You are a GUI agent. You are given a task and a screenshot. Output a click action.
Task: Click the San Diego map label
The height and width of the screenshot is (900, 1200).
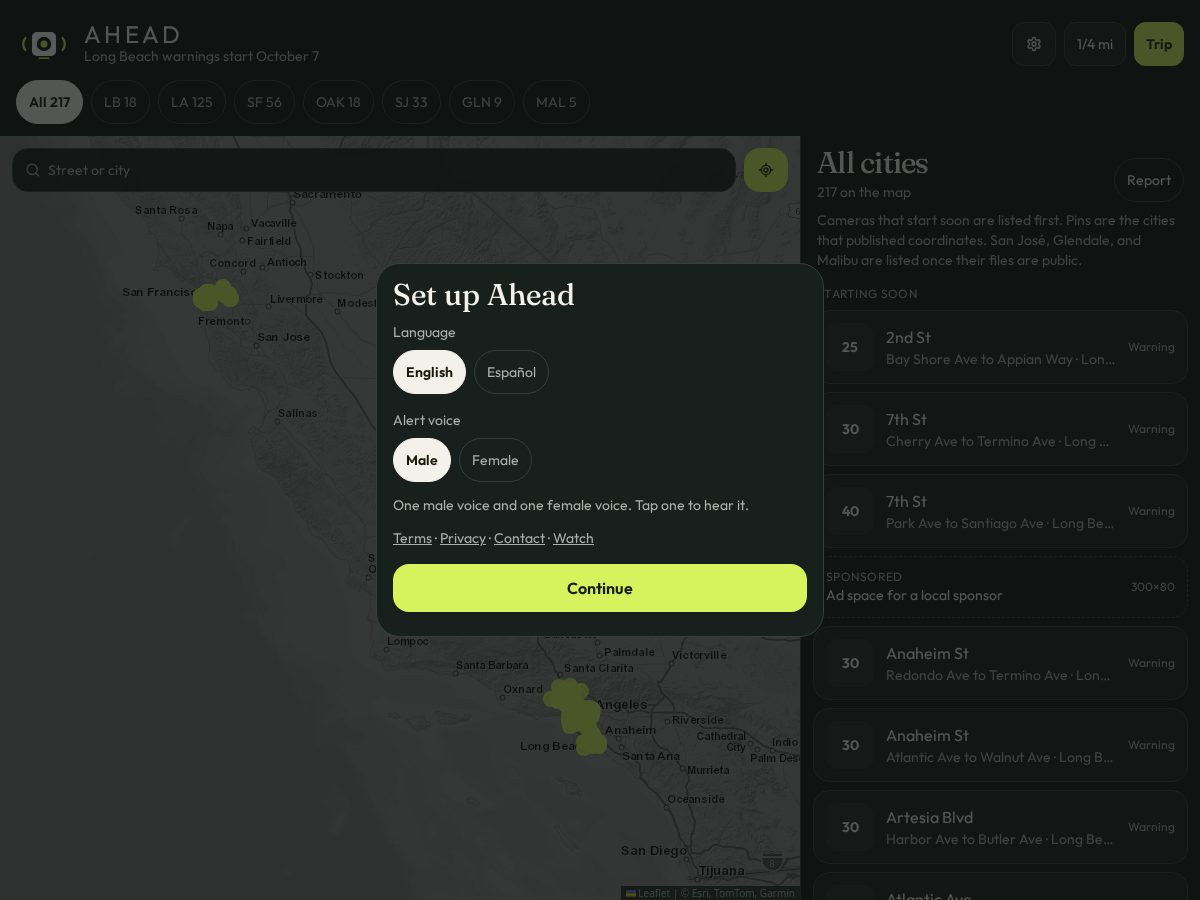[x=654, y=851]
